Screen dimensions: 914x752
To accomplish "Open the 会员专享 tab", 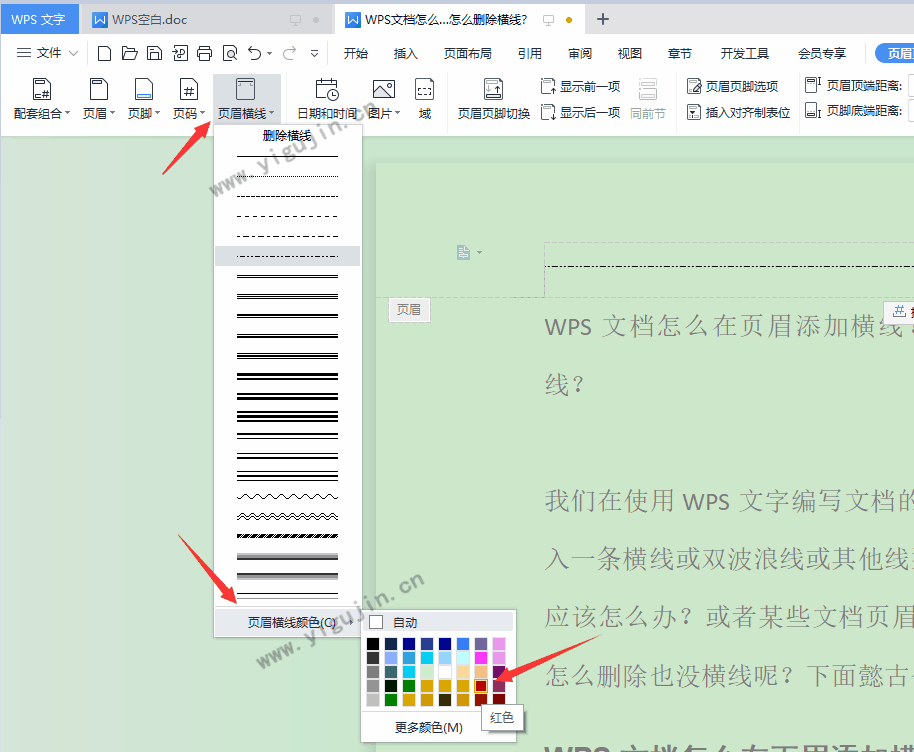I will tap(822, 54).
